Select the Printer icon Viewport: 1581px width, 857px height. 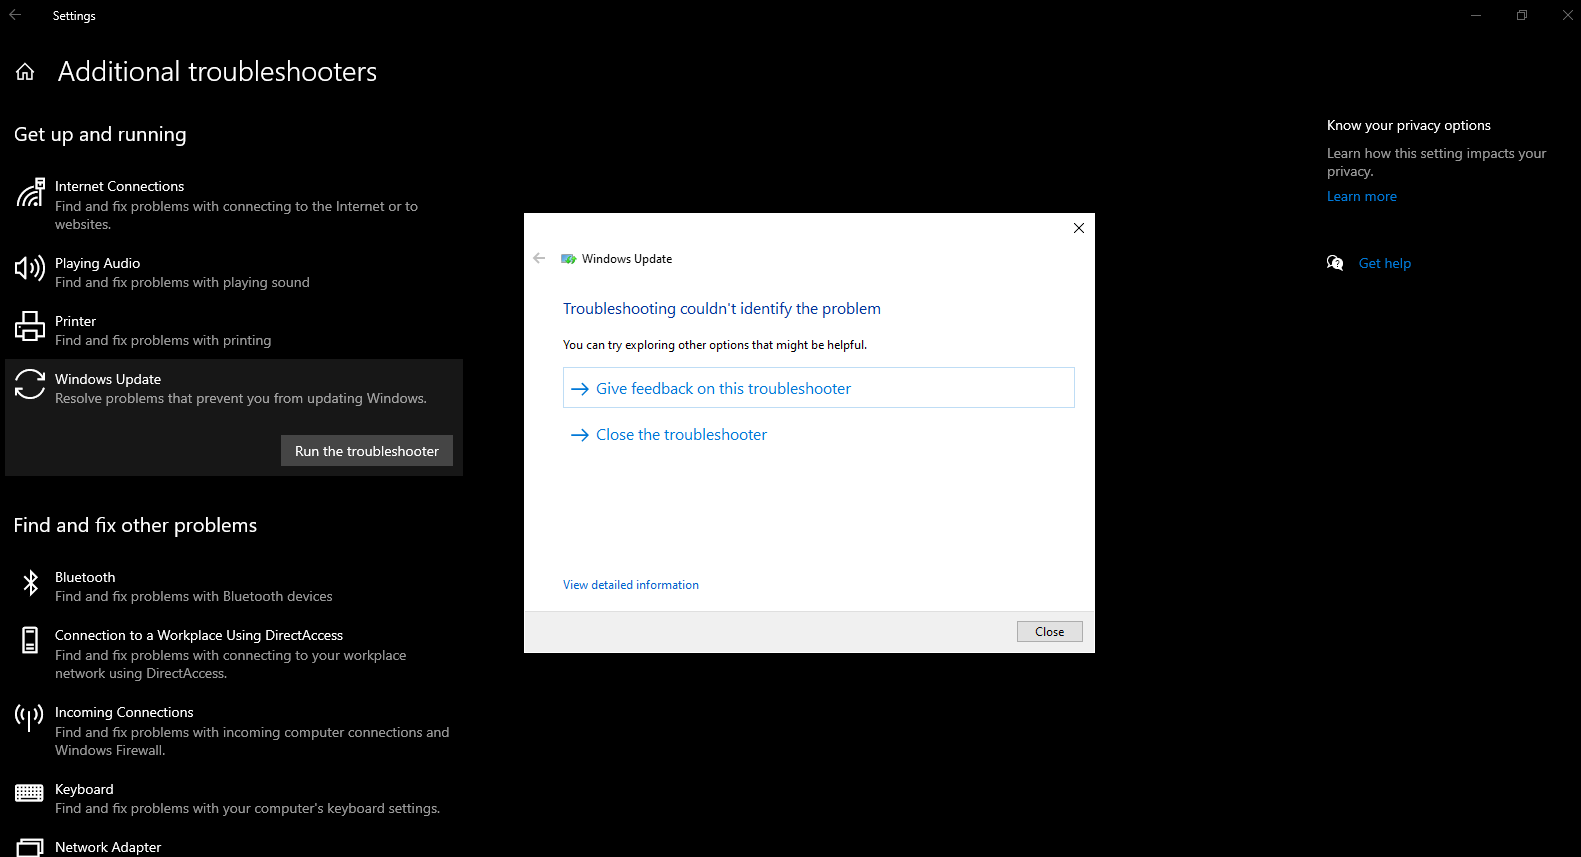(x=30, y=326)
